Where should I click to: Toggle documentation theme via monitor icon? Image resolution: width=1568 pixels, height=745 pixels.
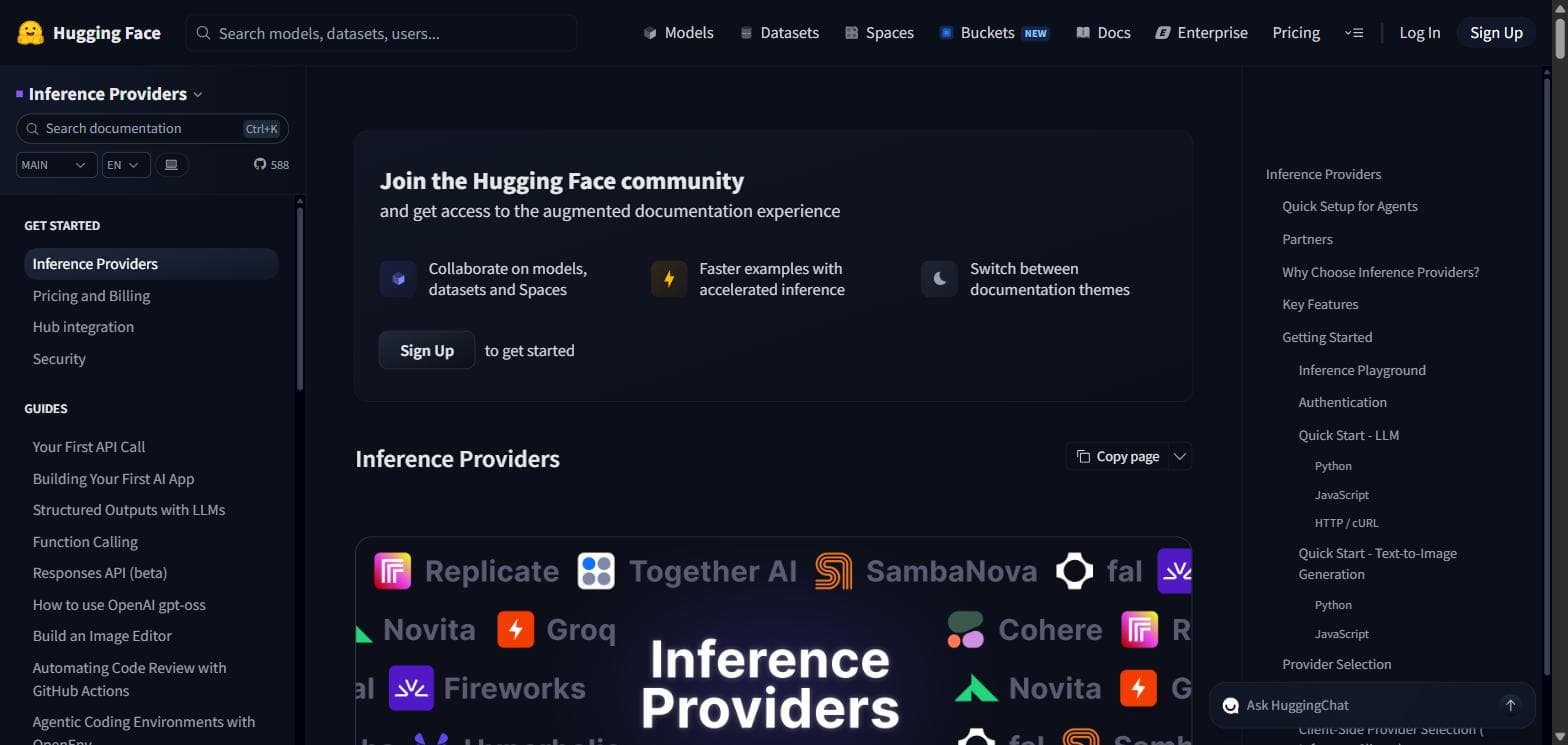tap(171, 164)
